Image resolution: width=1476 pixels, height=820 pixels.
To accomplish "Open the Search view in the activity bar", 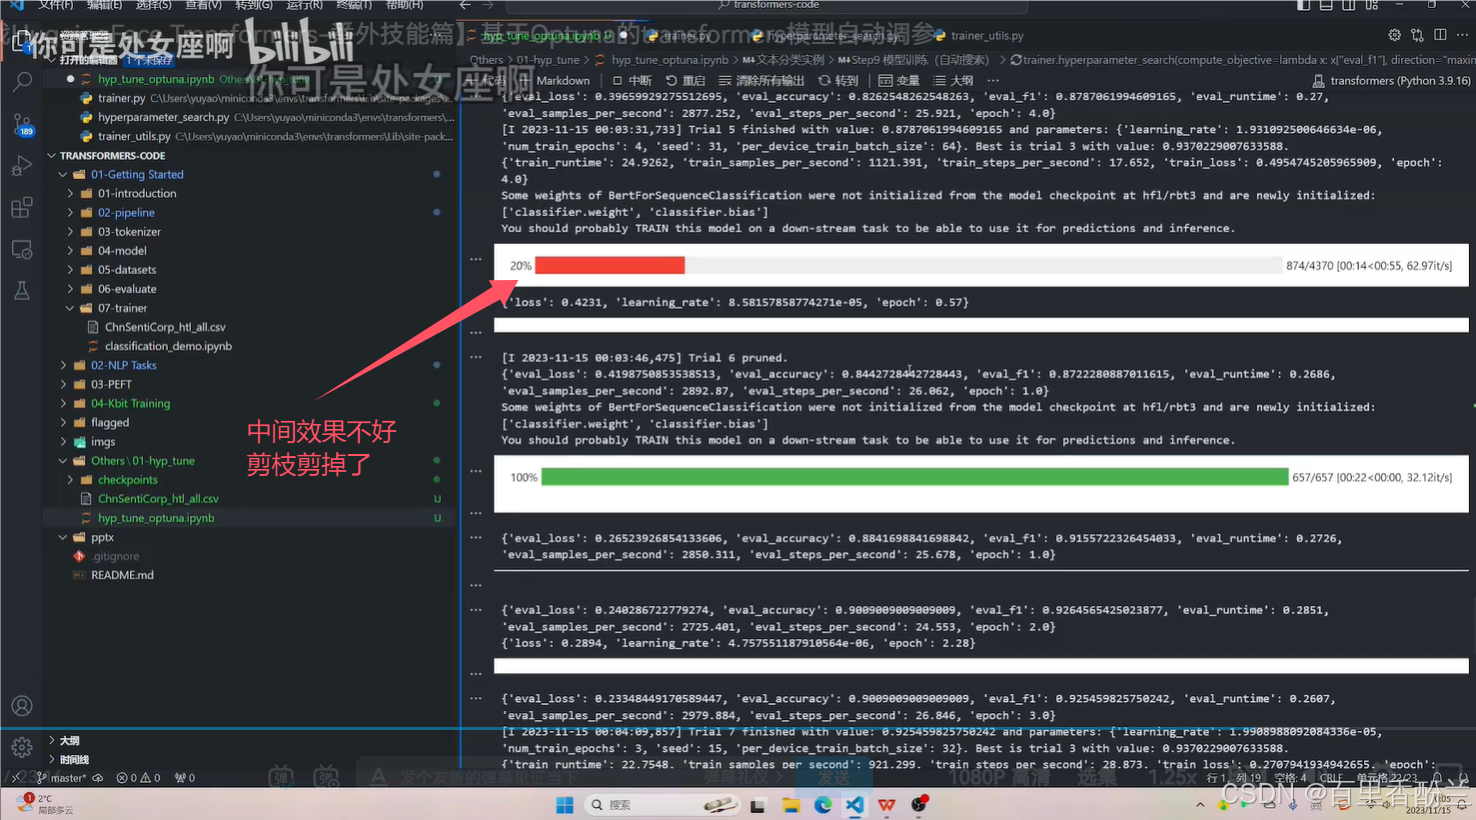I will tap(22, 82).
